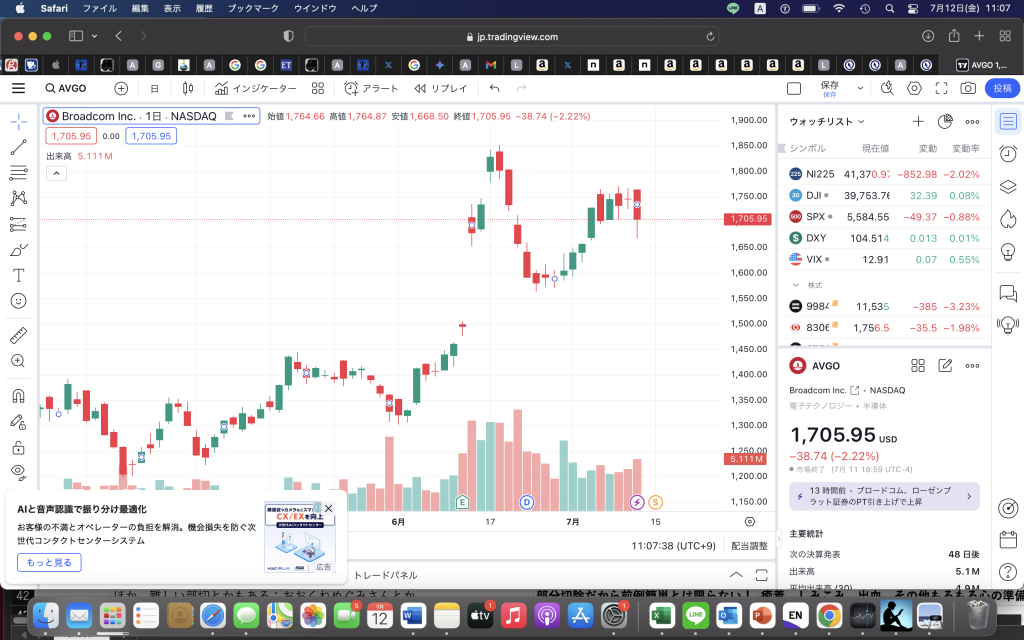1024x640 pixels.
Task: Collapse the indicator legend arrow under 出来高
Action: [x=56, y=173]
